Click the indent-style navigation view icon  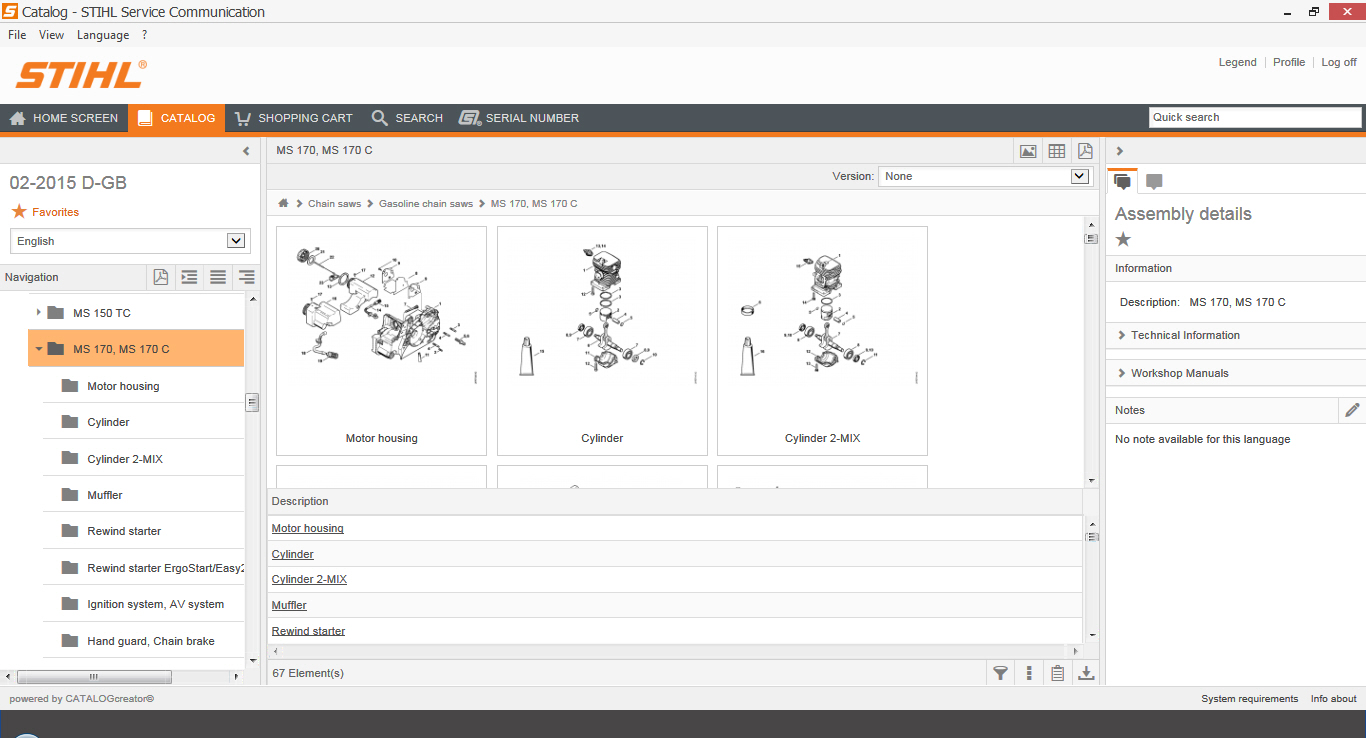[x=189, y=277]
